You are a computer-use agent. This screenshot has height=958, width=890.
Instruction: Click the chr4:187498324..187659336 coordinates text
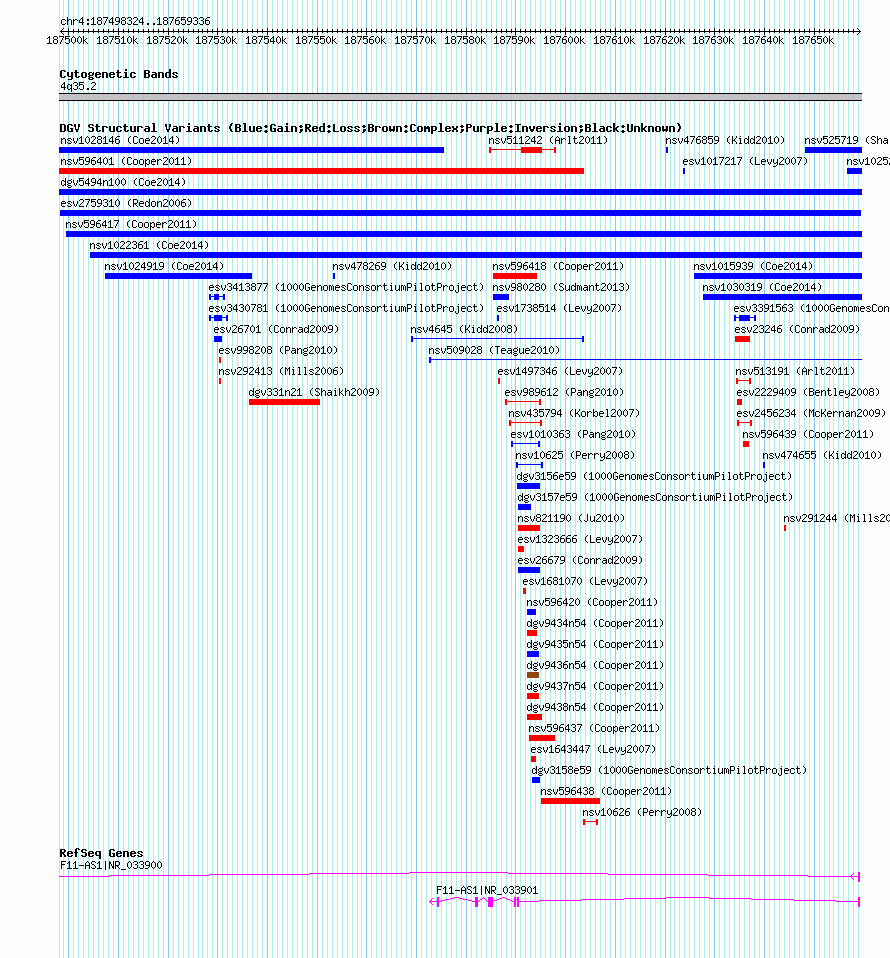pyautogui.click(x=135, y=21)
